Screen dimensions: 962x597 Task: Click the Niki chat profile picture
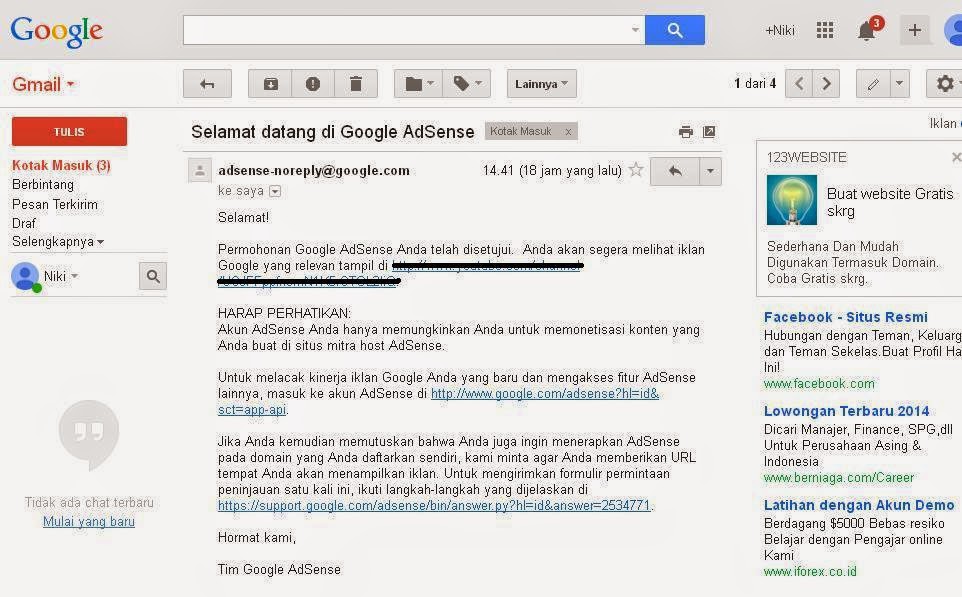[25, 276]
